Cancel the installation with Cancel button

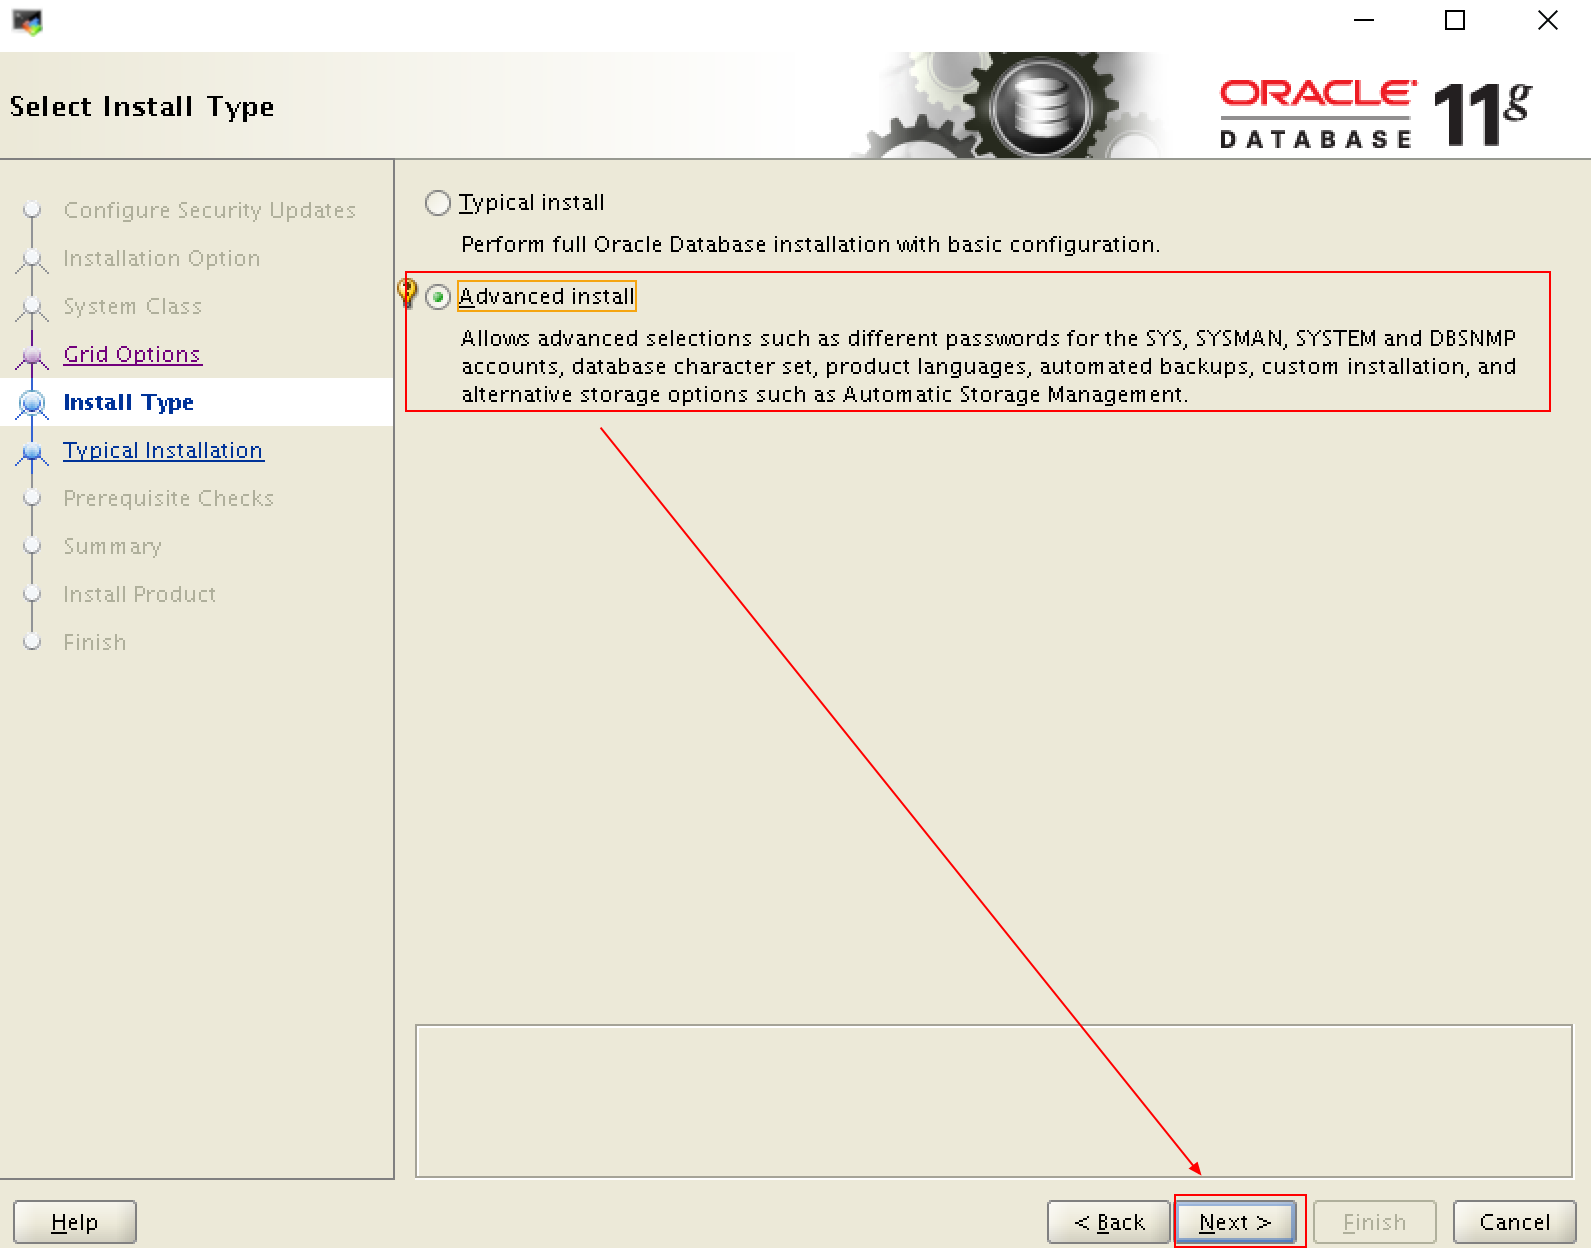coord(1514,1222)
